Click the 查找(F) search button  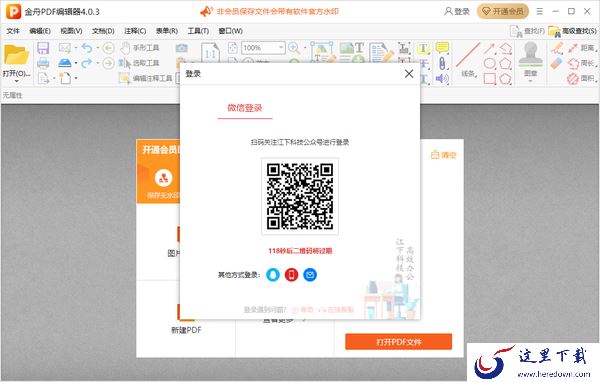(x=527, y=31)
